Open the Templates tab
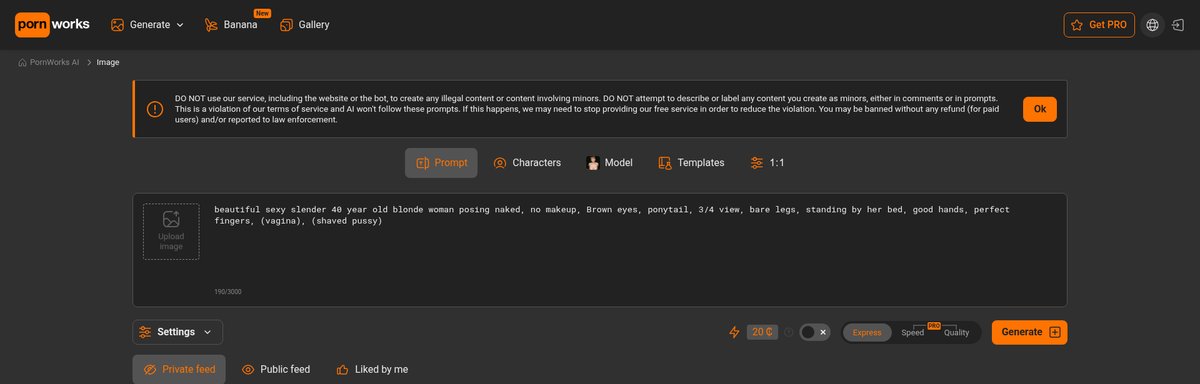This screenshot has width=1200, height=384. pos(691,163)
